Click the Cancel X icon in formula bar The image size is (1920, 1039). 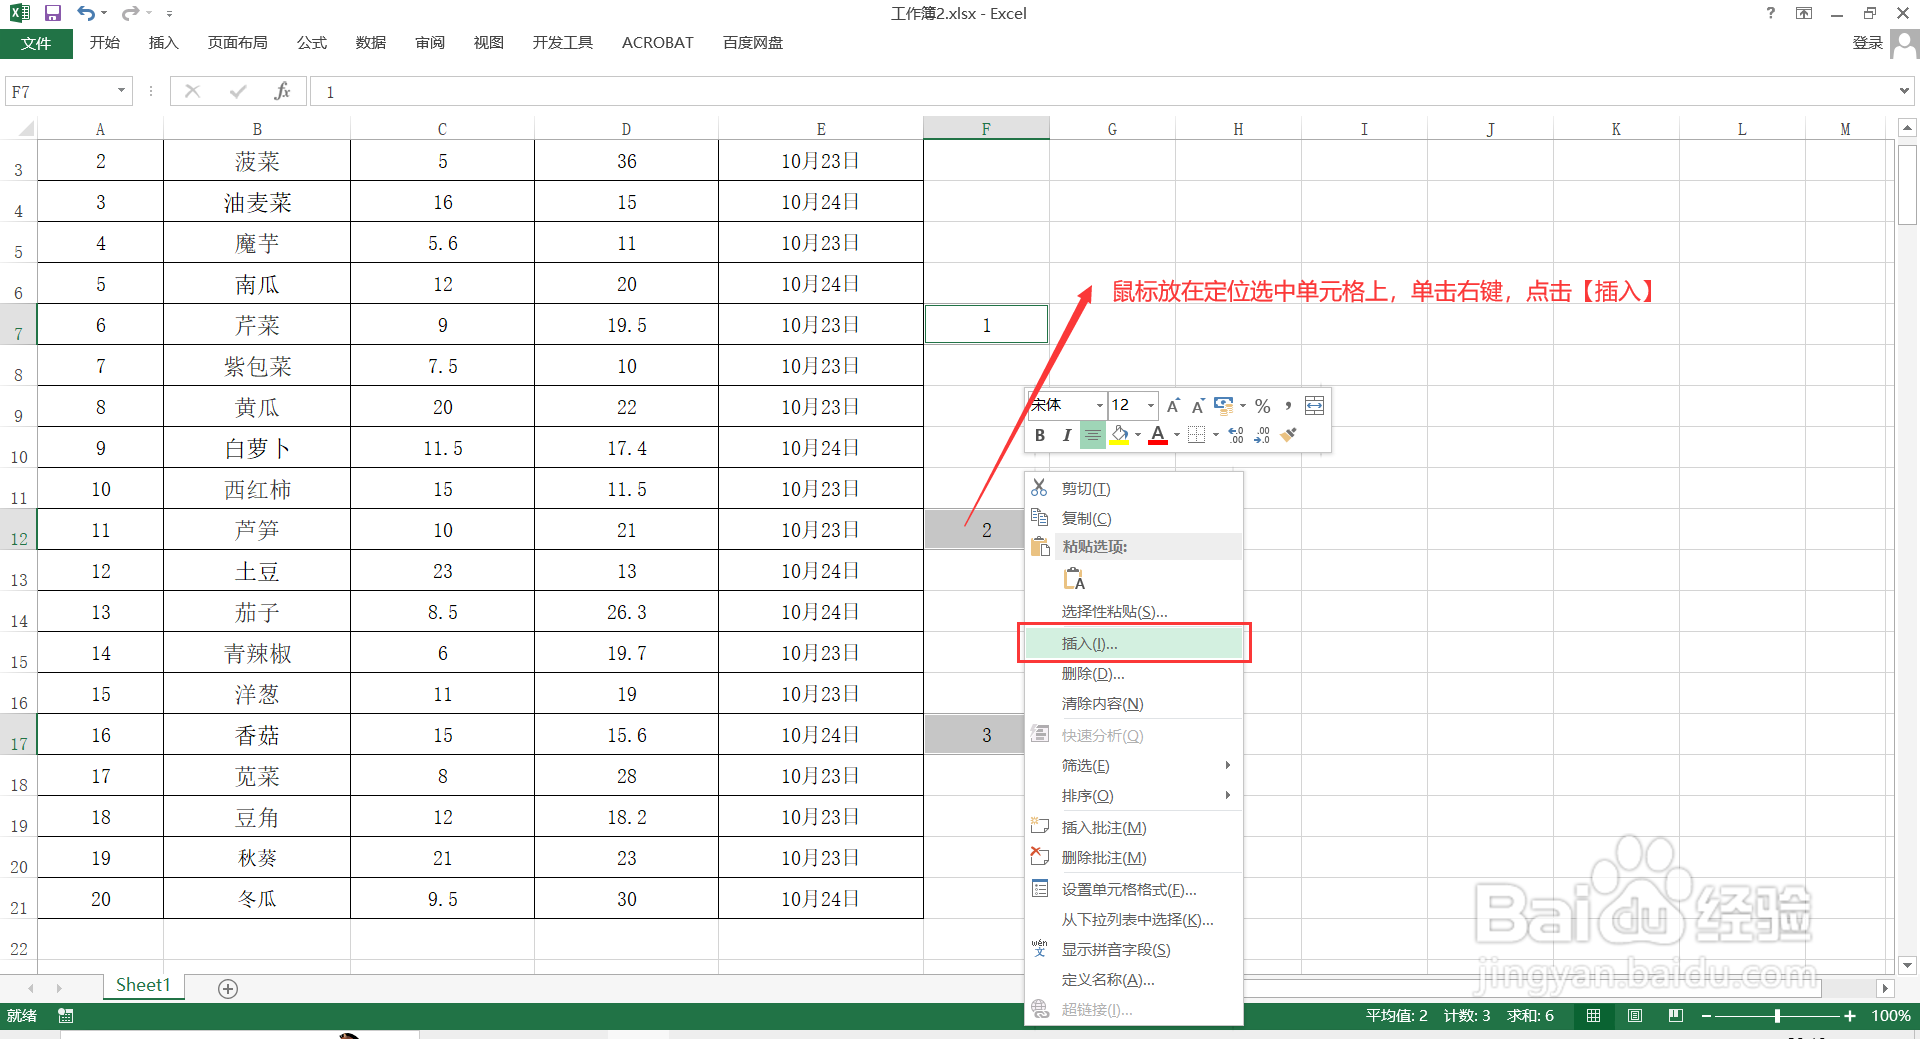(x=193, y=91)
